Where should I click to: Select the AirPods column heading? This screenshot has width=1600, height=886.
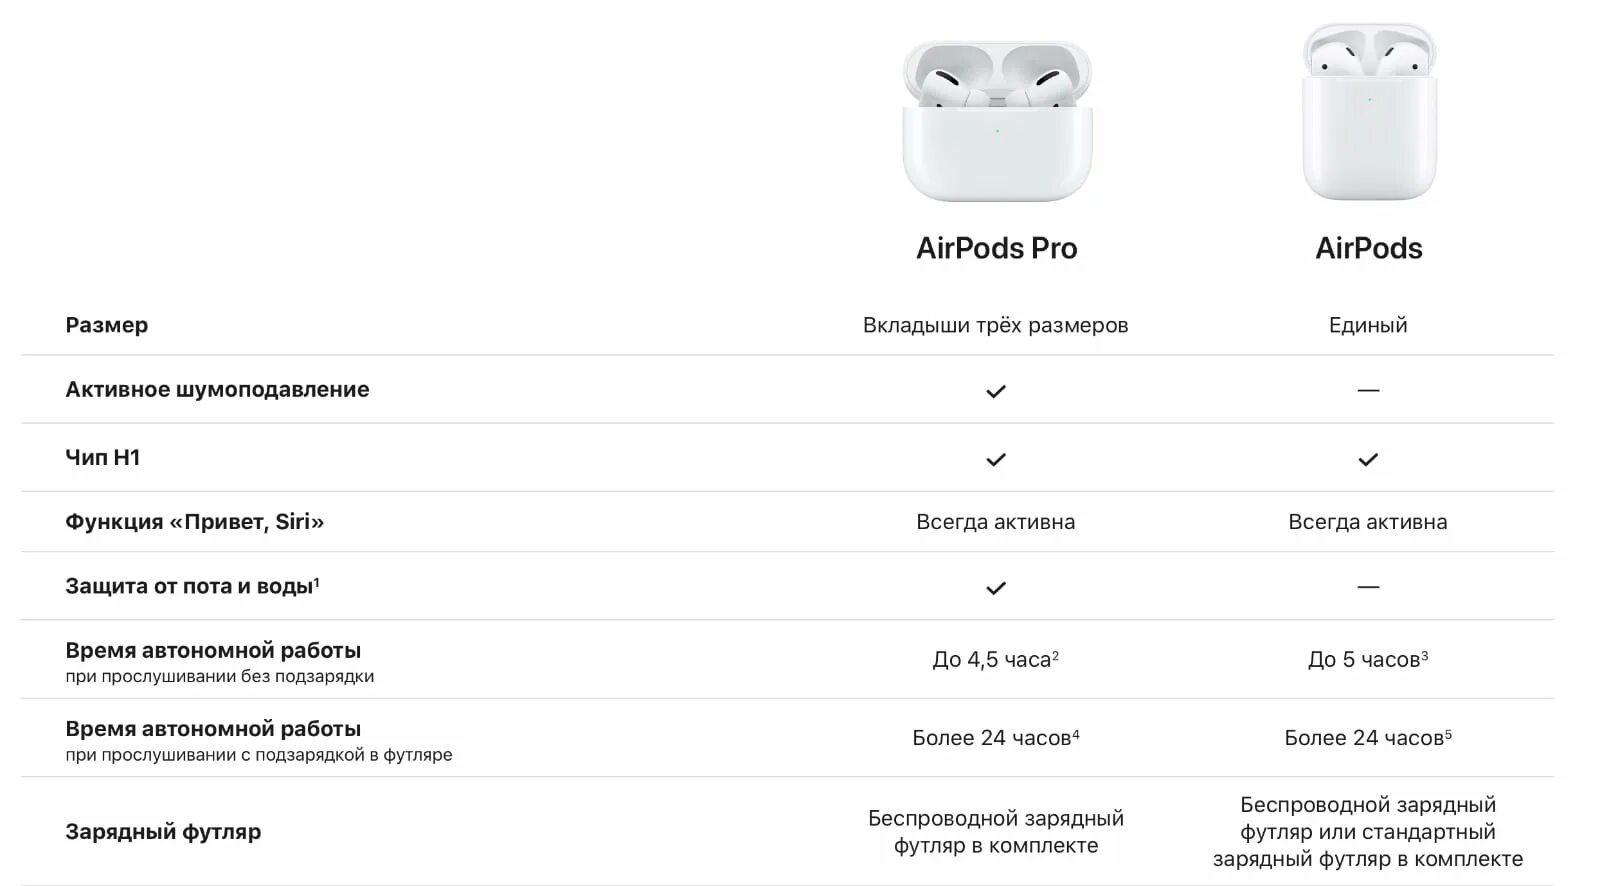pos(1369,248)
